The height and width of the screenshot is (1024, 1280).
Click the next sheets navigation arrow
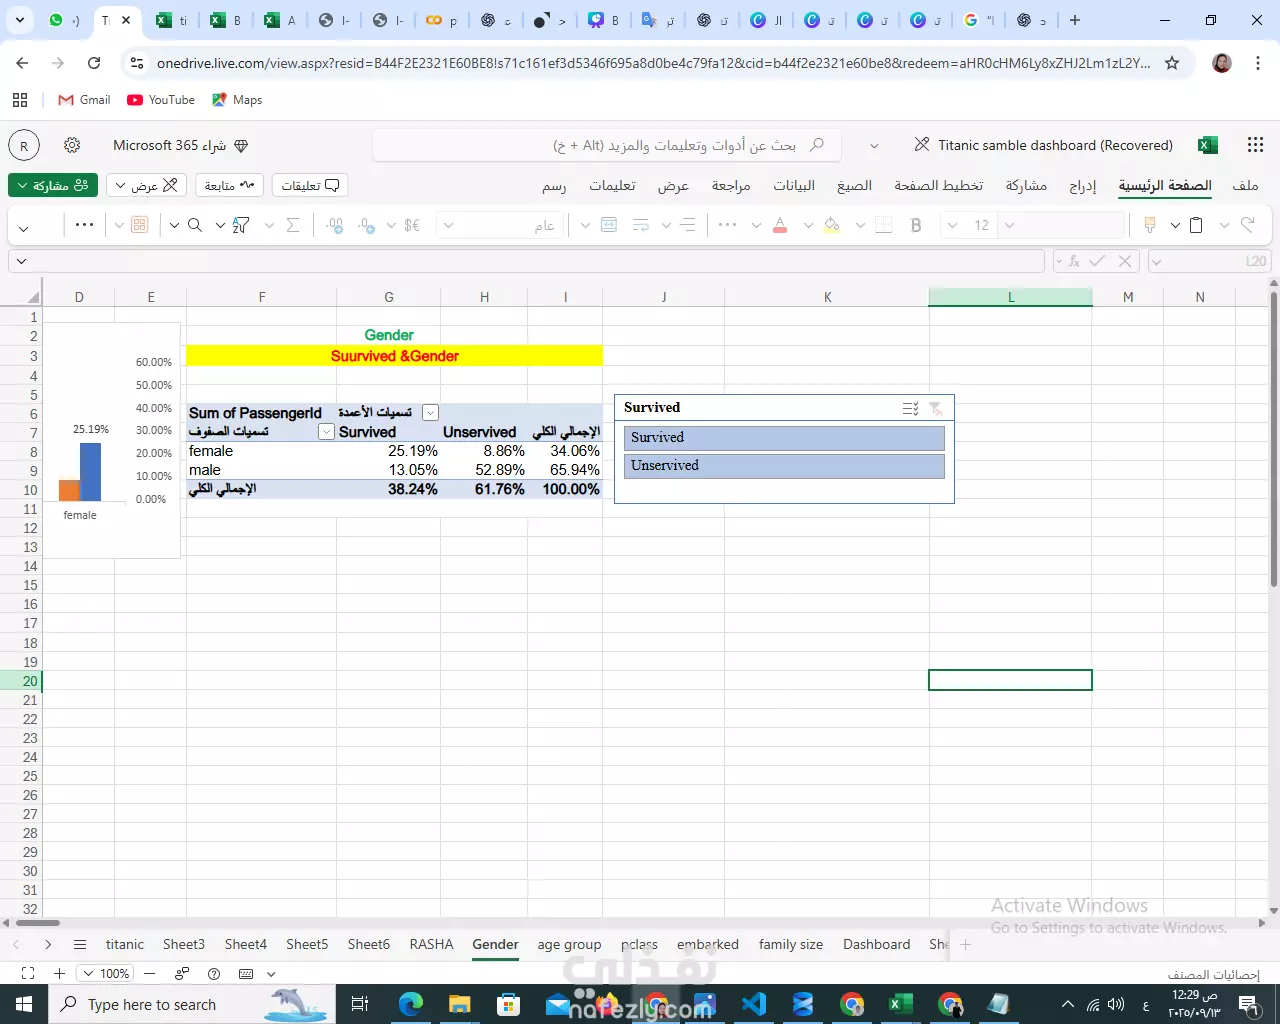coord(47,944)
